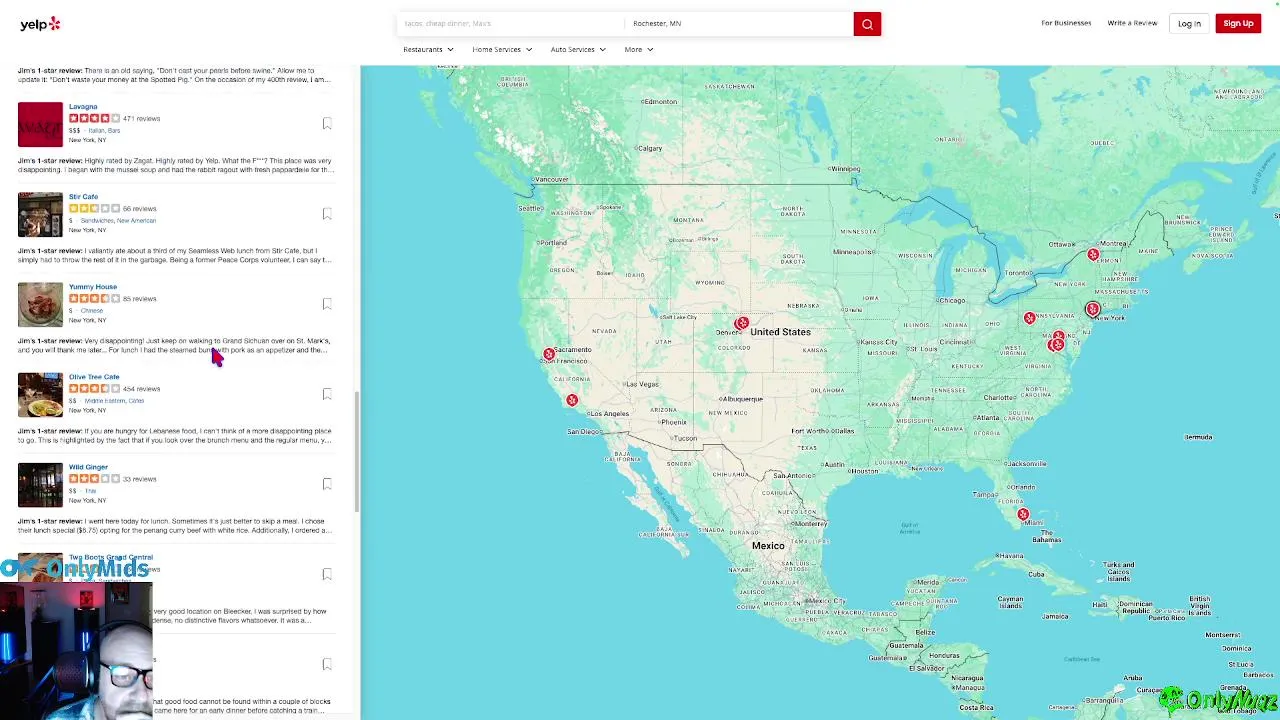Focus the search terms input field

click(510, 23)
